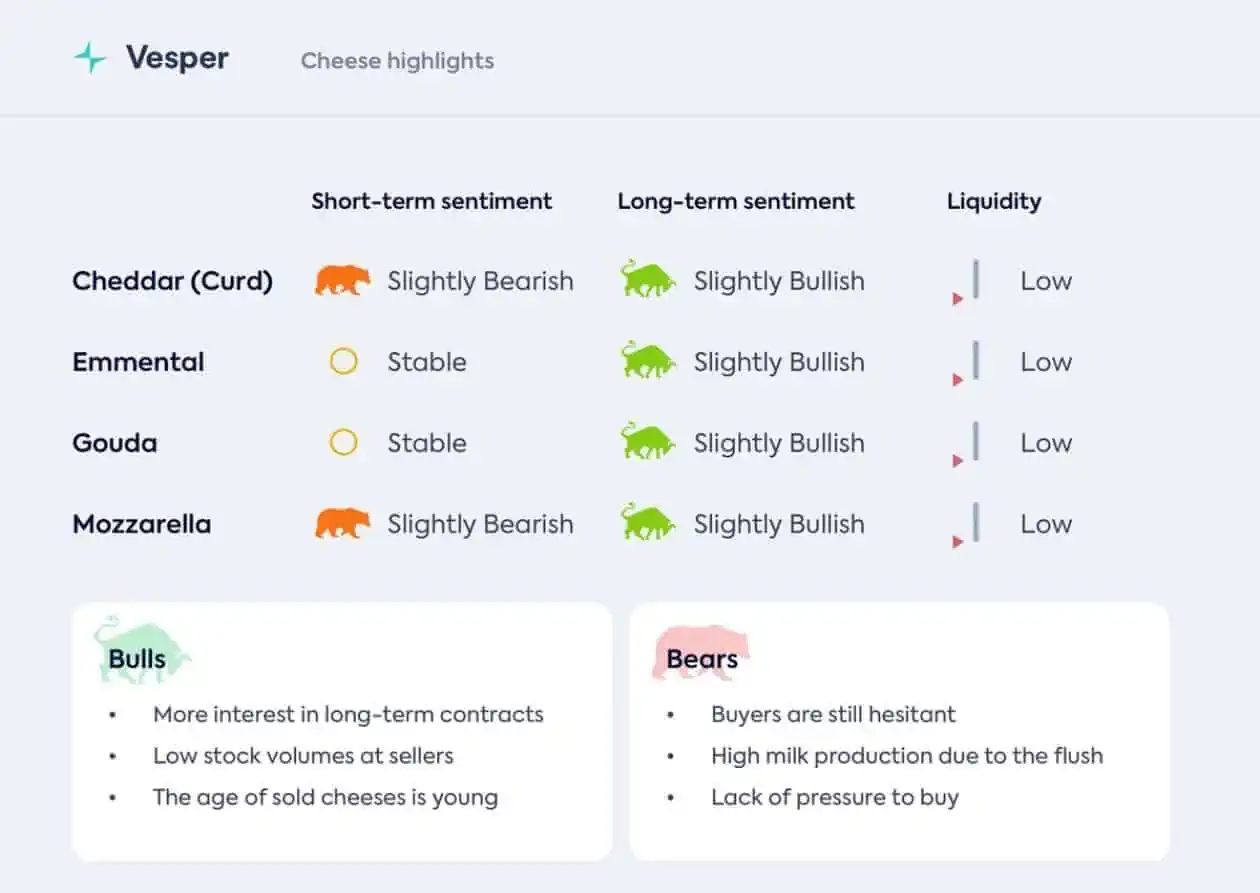
Task: Click the pink bear icon in the Bears card
Action: 700,653
